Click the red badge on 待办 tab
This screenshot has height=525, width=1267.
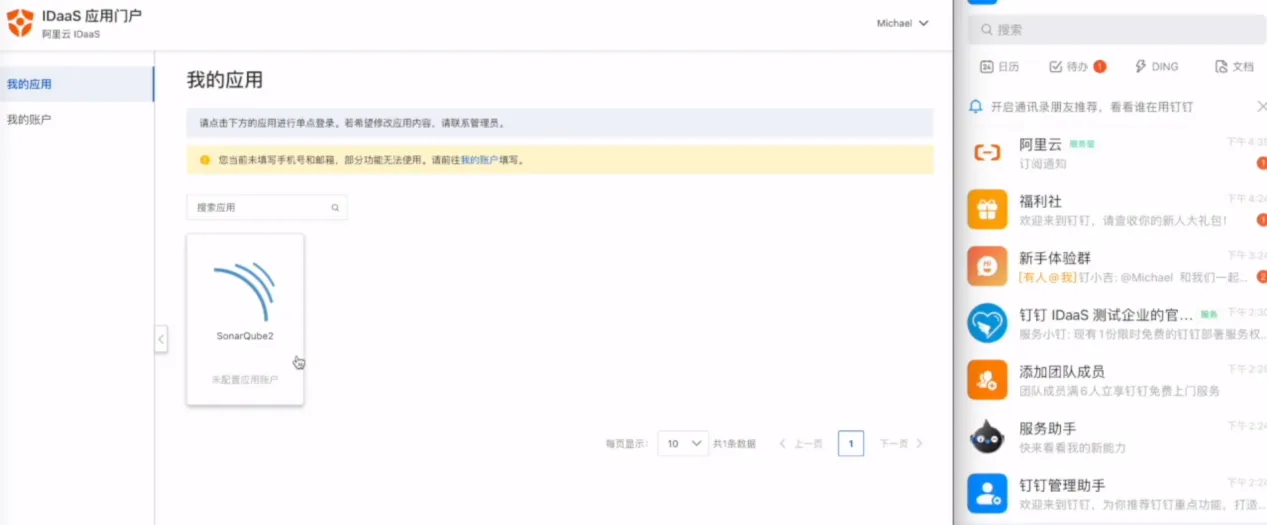(1100, 67)
